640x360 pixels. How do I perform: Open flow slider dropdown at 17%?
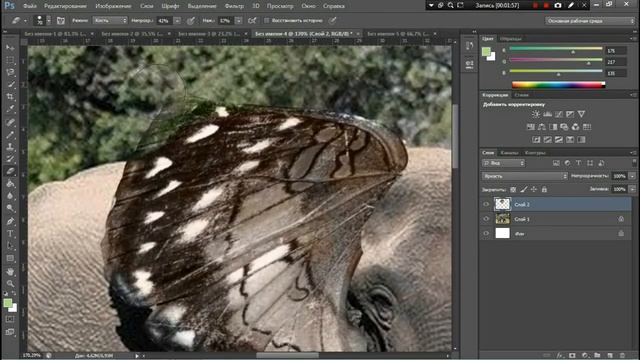point(238,20)
